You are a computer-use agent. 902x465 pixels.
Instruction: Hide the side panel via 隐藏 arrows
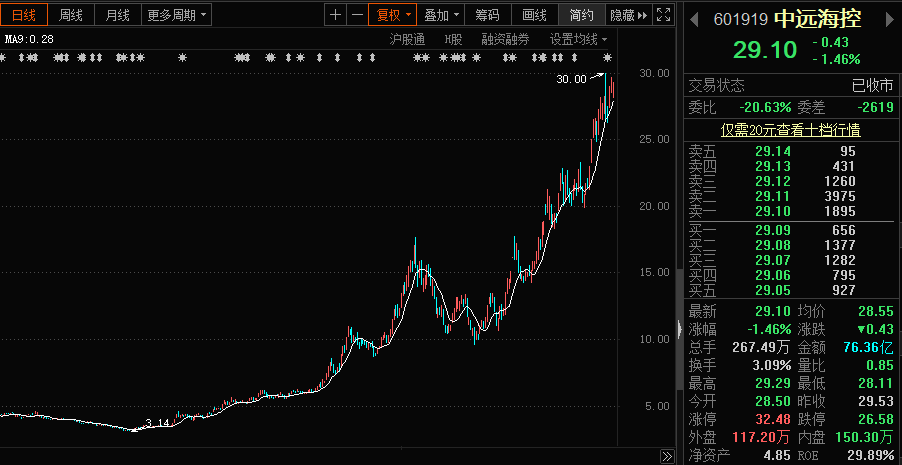coord(627,15)
